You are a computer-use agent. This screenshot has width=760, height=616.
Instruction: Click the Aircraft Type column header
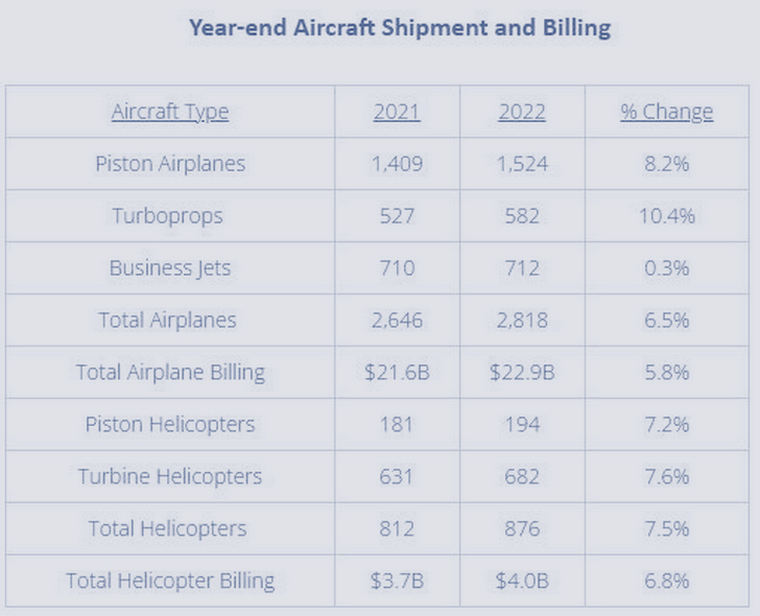click(170, 111)
